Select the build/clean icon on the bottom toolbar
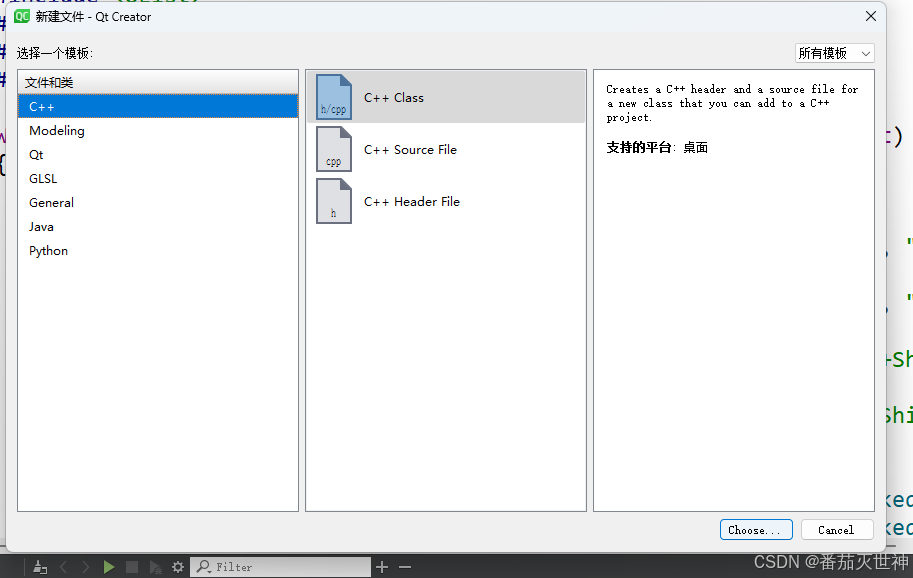This screenshot has width=913, height=578. pyautogui.click(x=40, y=566)
